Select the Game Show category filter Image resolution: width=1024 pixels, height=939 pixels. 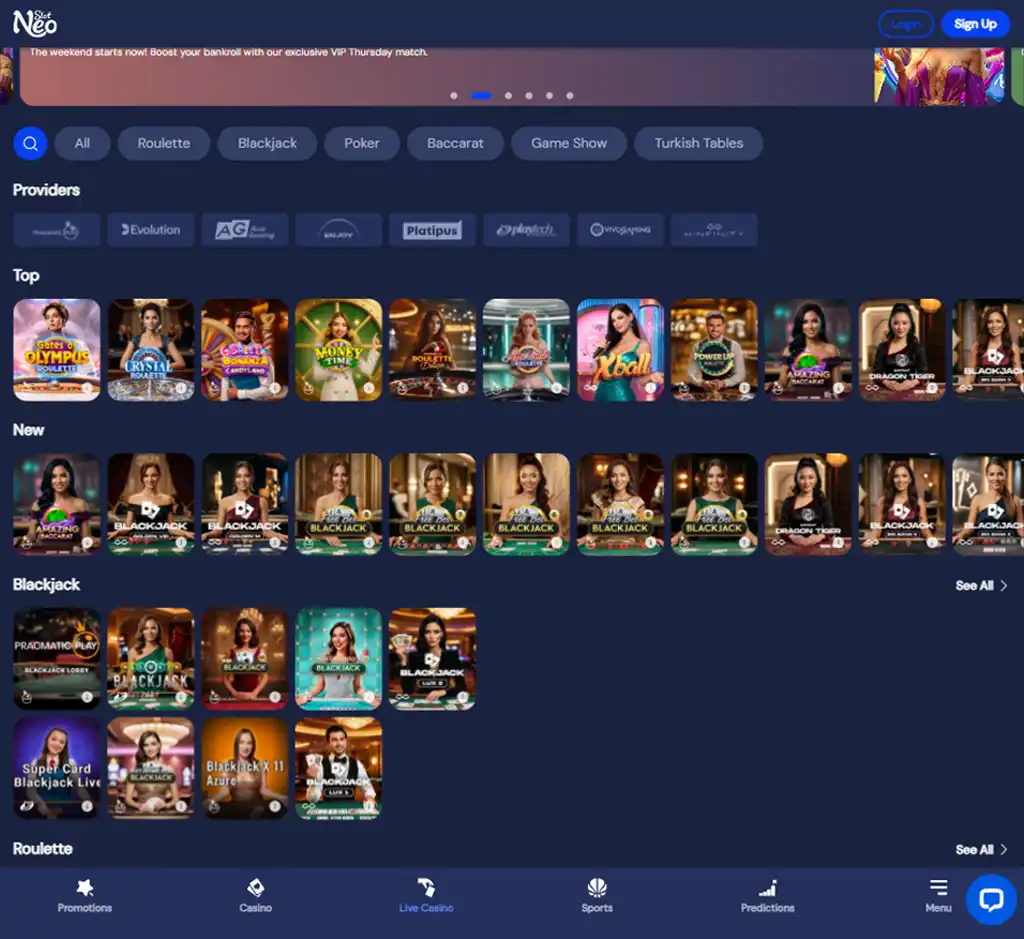point(569,143)
